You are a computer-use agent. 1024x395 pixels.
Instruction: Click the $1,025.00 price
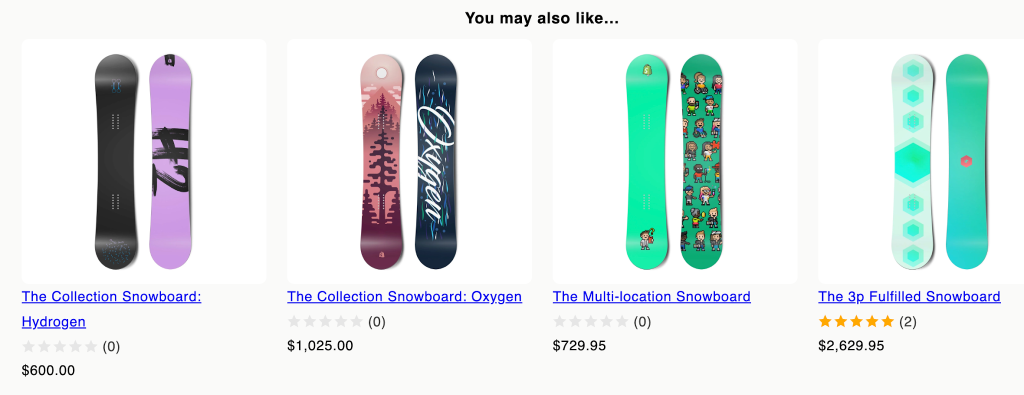pyautogui.click(x=320, y=346)
